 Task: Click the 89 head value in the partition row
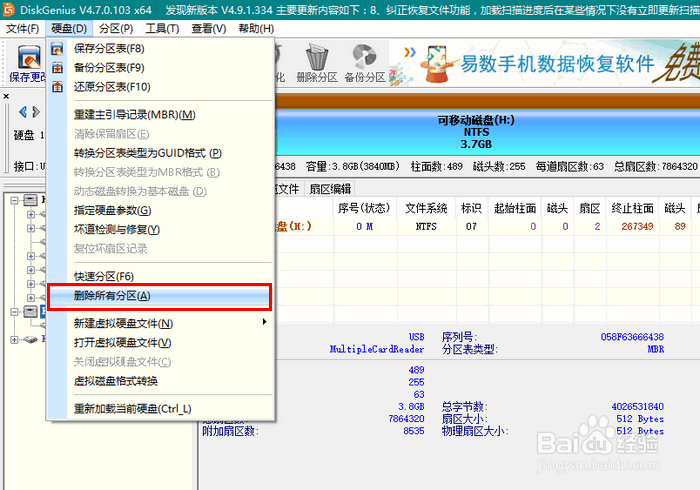(680, 227)
